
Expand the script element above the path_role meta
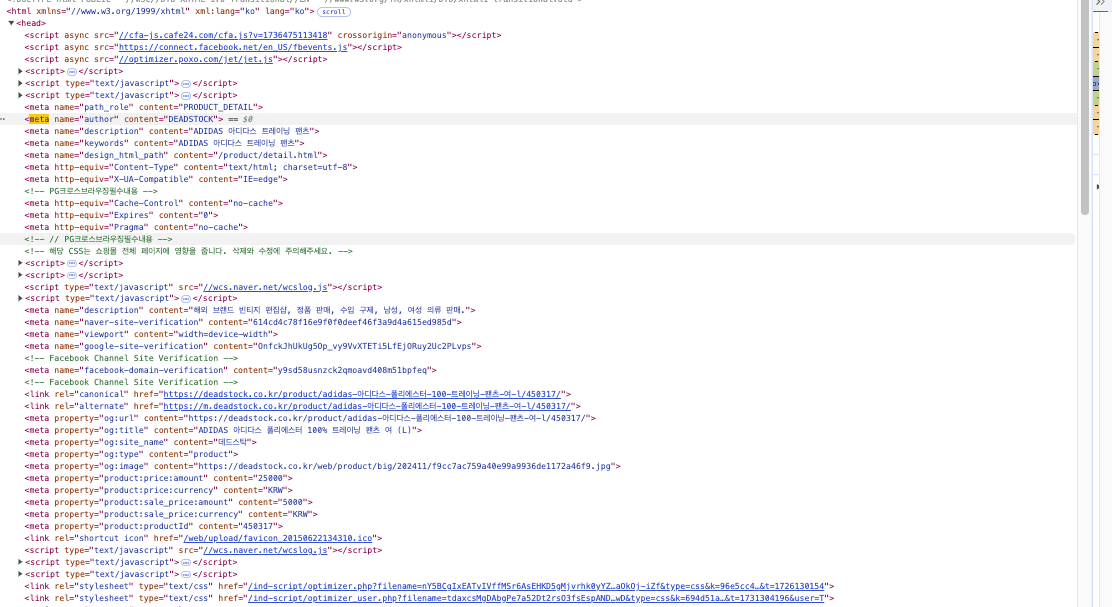point(21,95)
